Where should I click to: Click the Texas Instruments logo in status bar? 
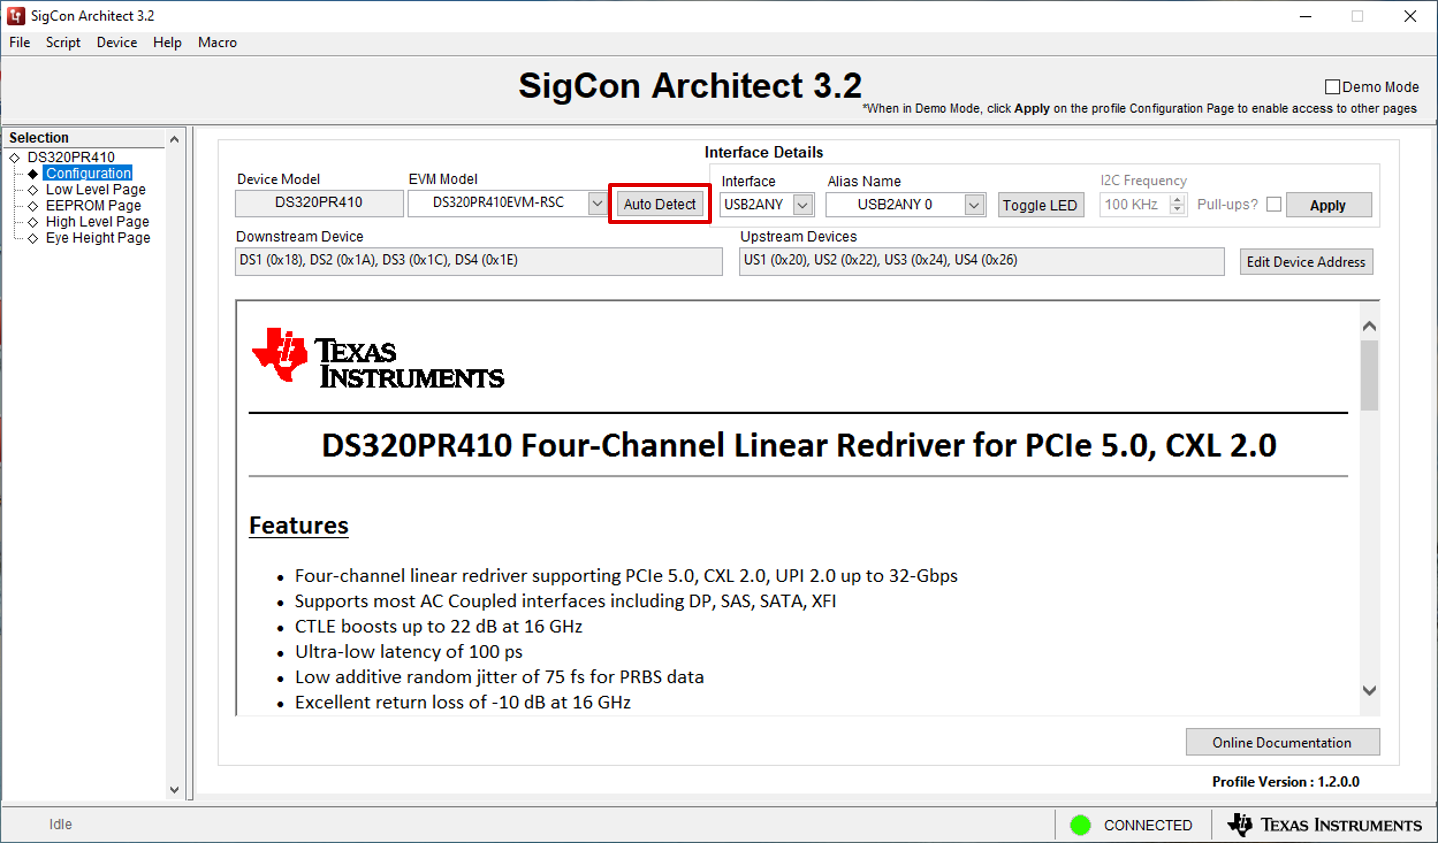[x=1324, y=825]
